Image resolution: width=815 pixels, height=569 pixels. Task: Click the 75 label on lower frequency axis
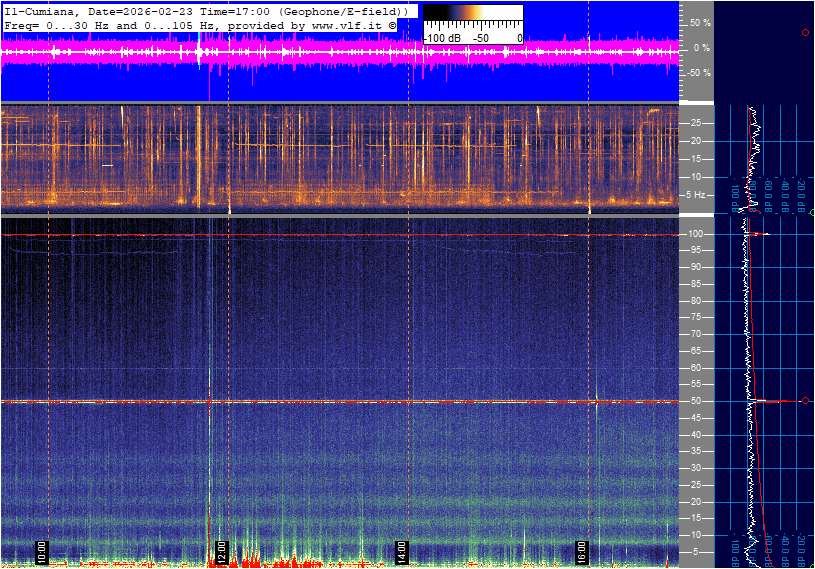[x=696, y=318]
